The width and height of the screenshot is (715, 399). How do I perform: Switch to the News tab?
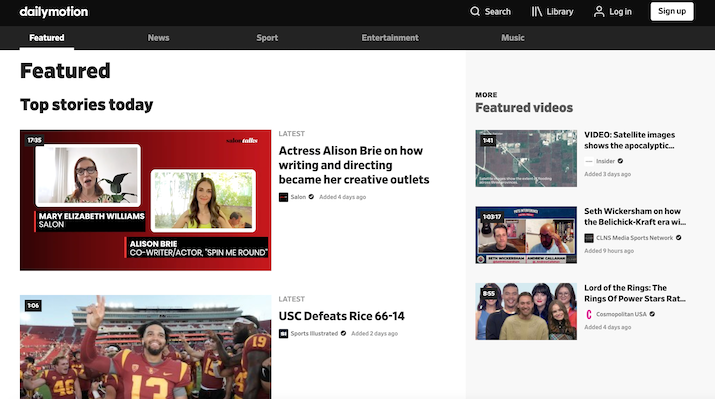click(x=158, y=38)
